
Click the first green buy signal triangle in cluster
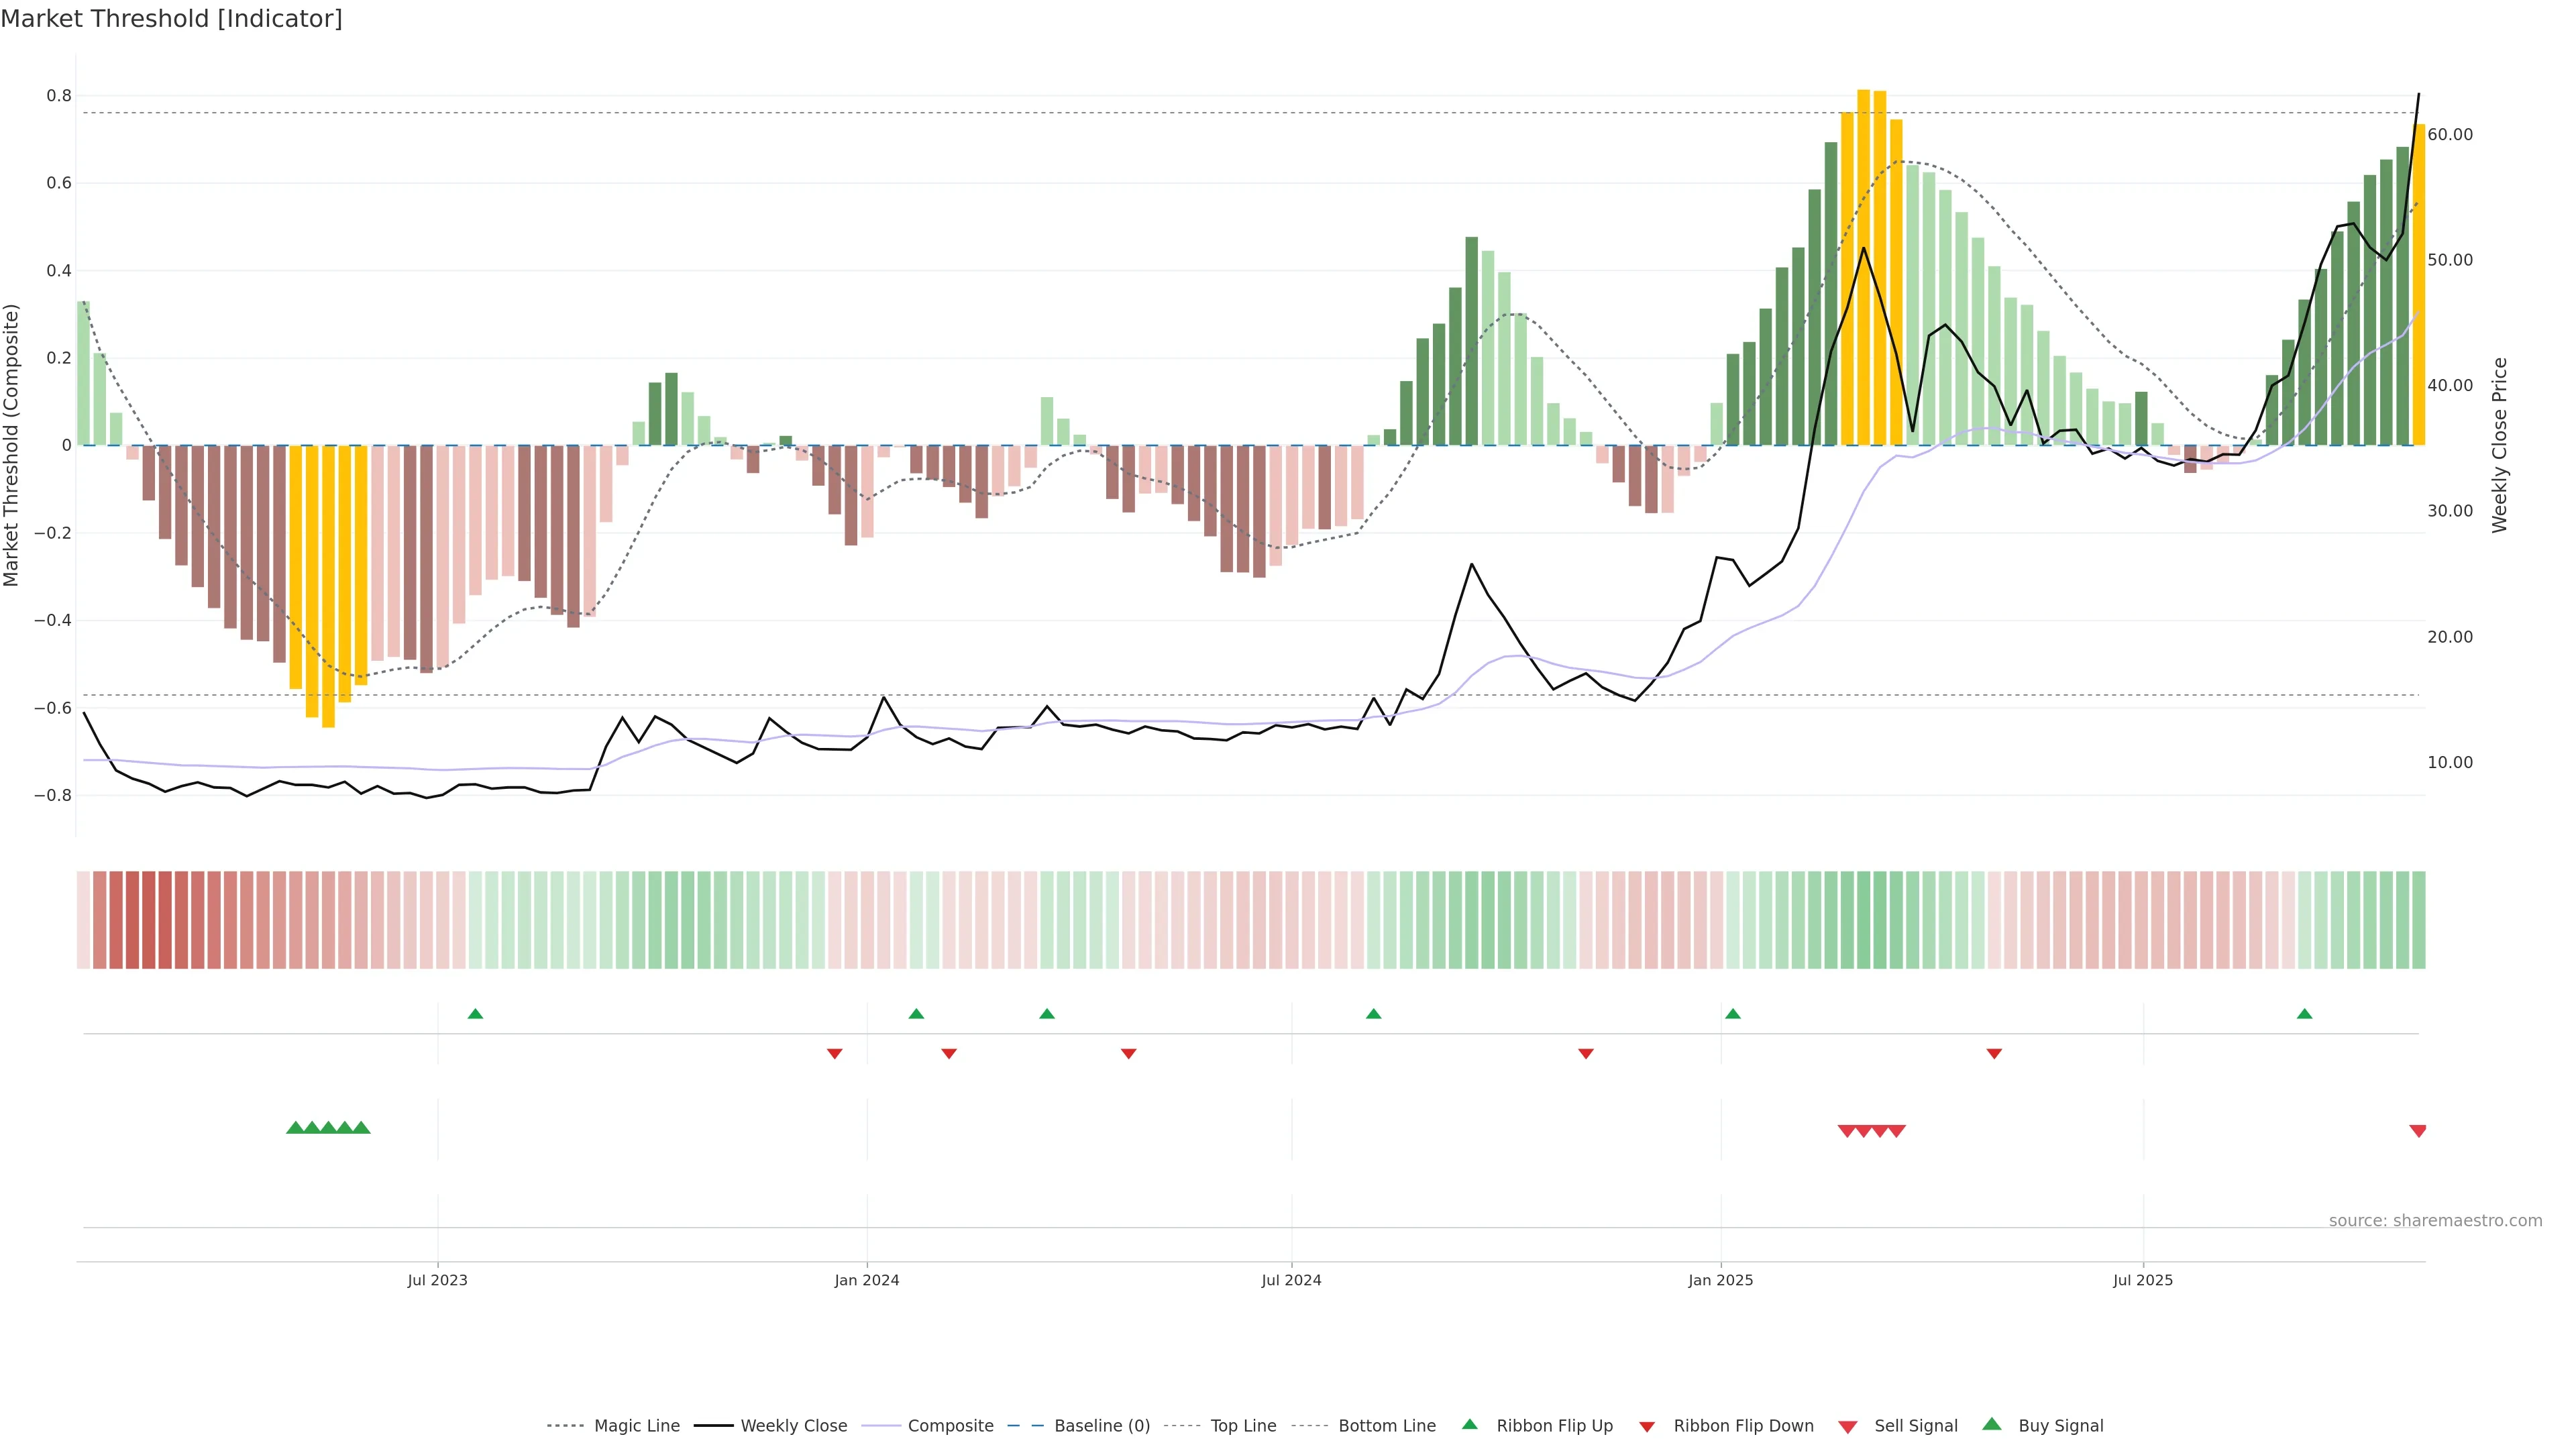click(x=295, y=1128)
